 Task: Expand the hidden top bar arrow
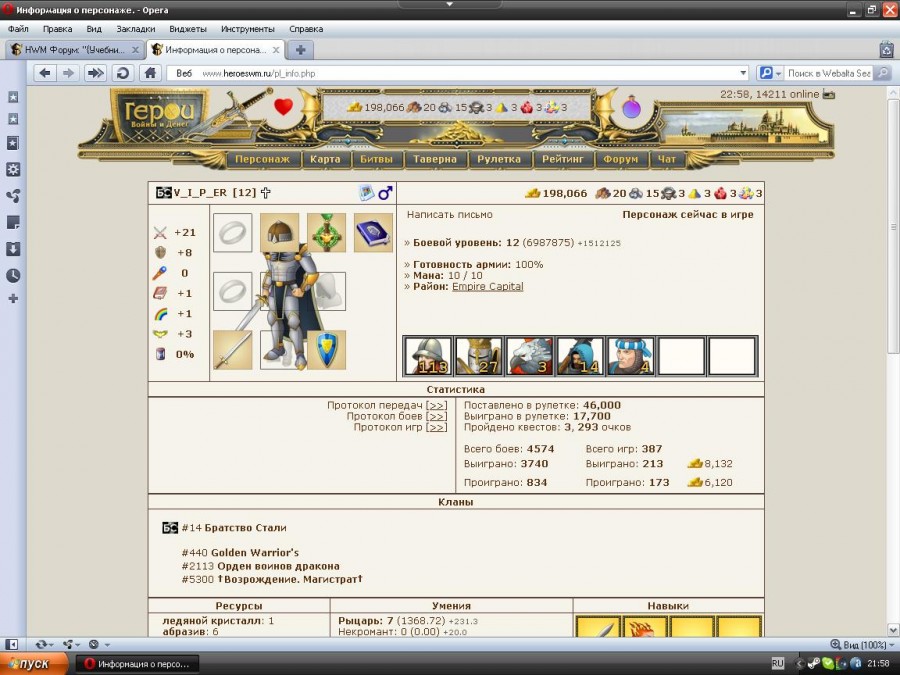(449, 4)
